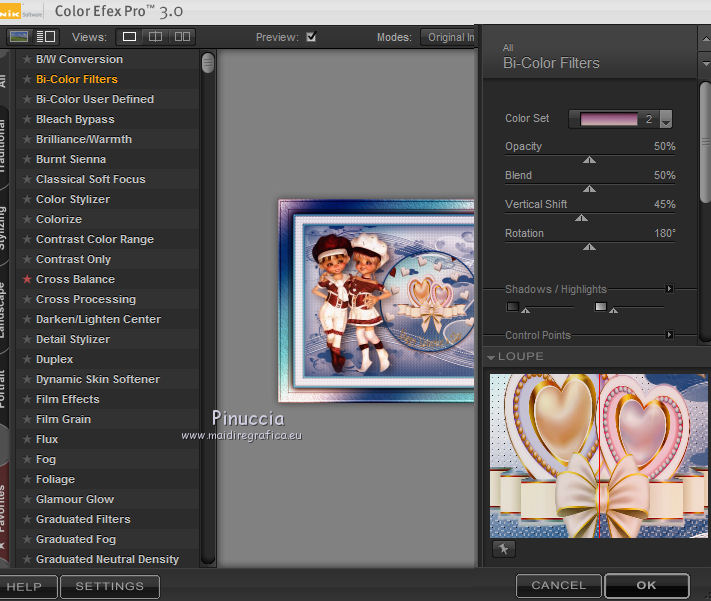Expand the Shadows / Highlights section
This screenshot has width=711, height=601.
669,288
